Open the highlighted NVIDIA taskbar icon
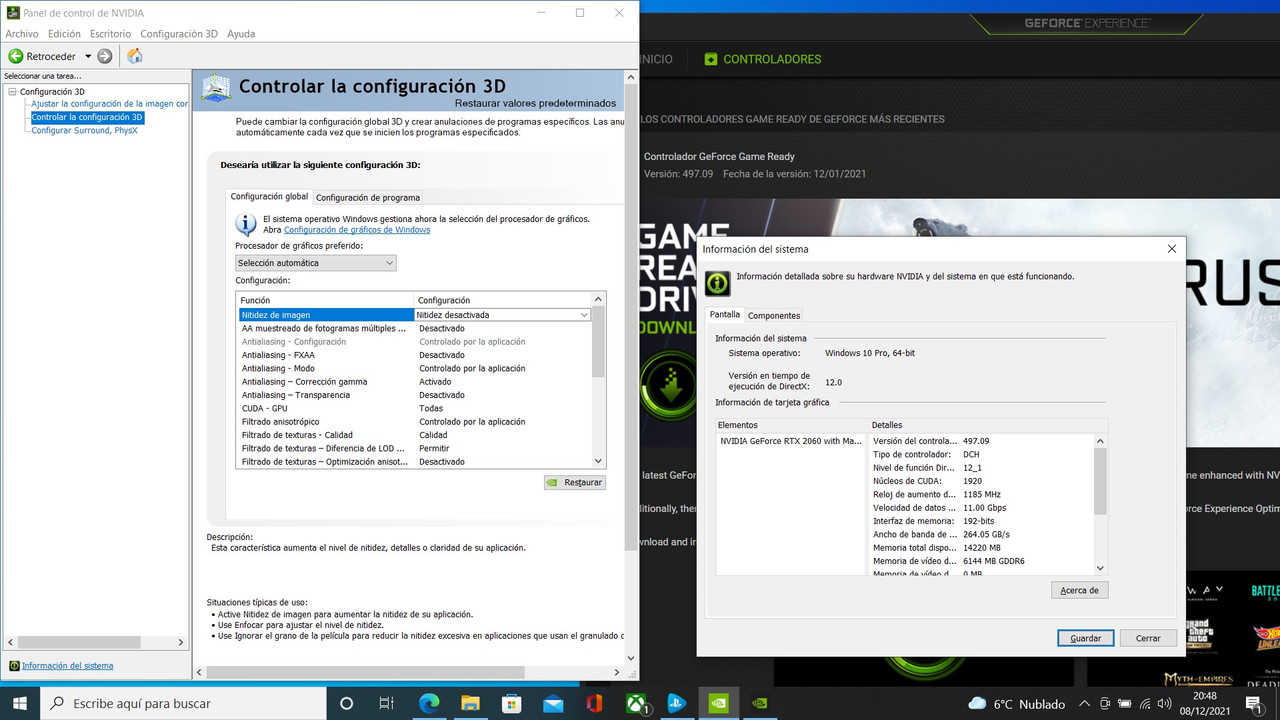 pyautogui.click(x=718, y=703)
